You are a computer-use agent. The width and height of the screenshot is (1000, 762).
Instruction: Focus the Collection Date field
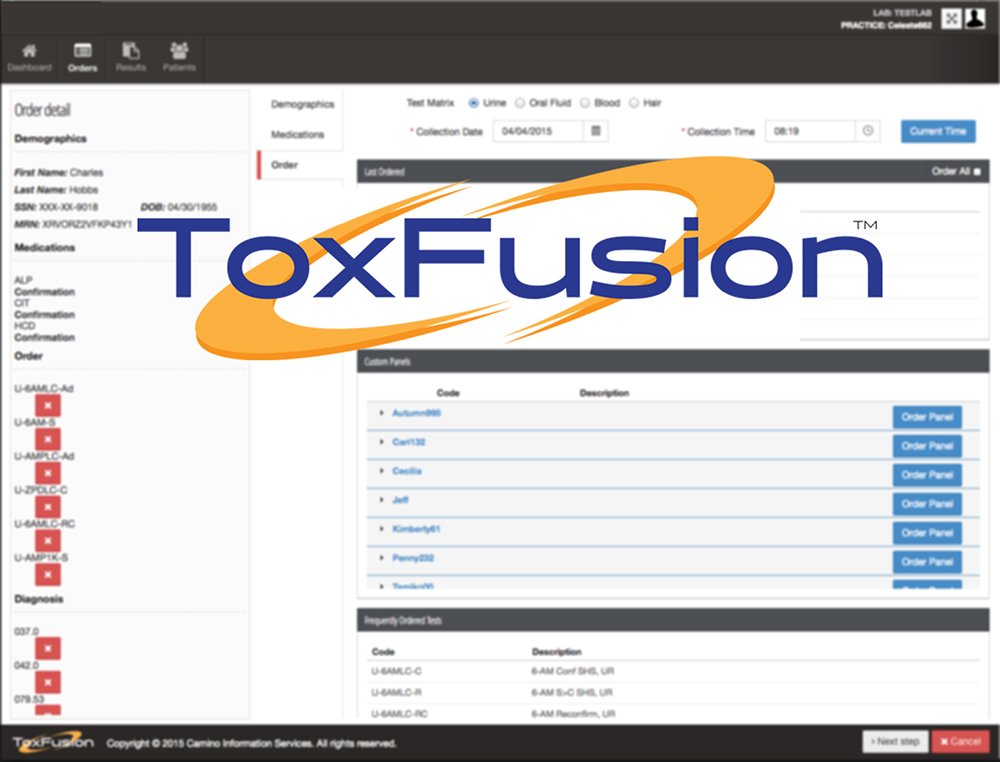tap(538, 131)
